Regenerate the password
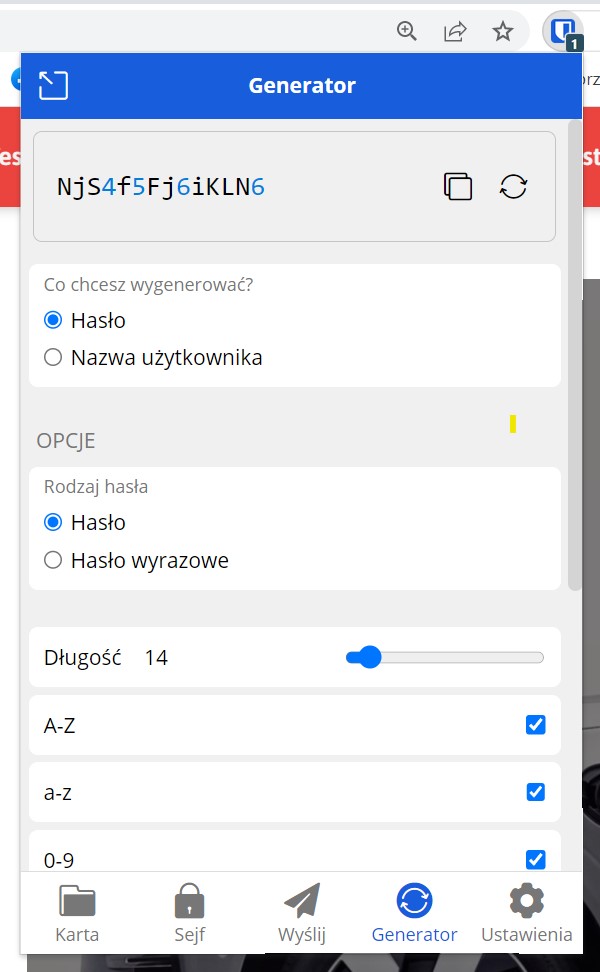This screenshot has height=972, width=600. tap(513, 187)
